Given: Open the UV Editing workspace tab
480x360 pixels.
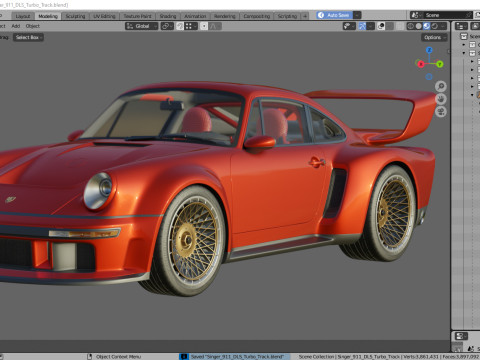Looking at the screenshot, I should click(104, 16).
